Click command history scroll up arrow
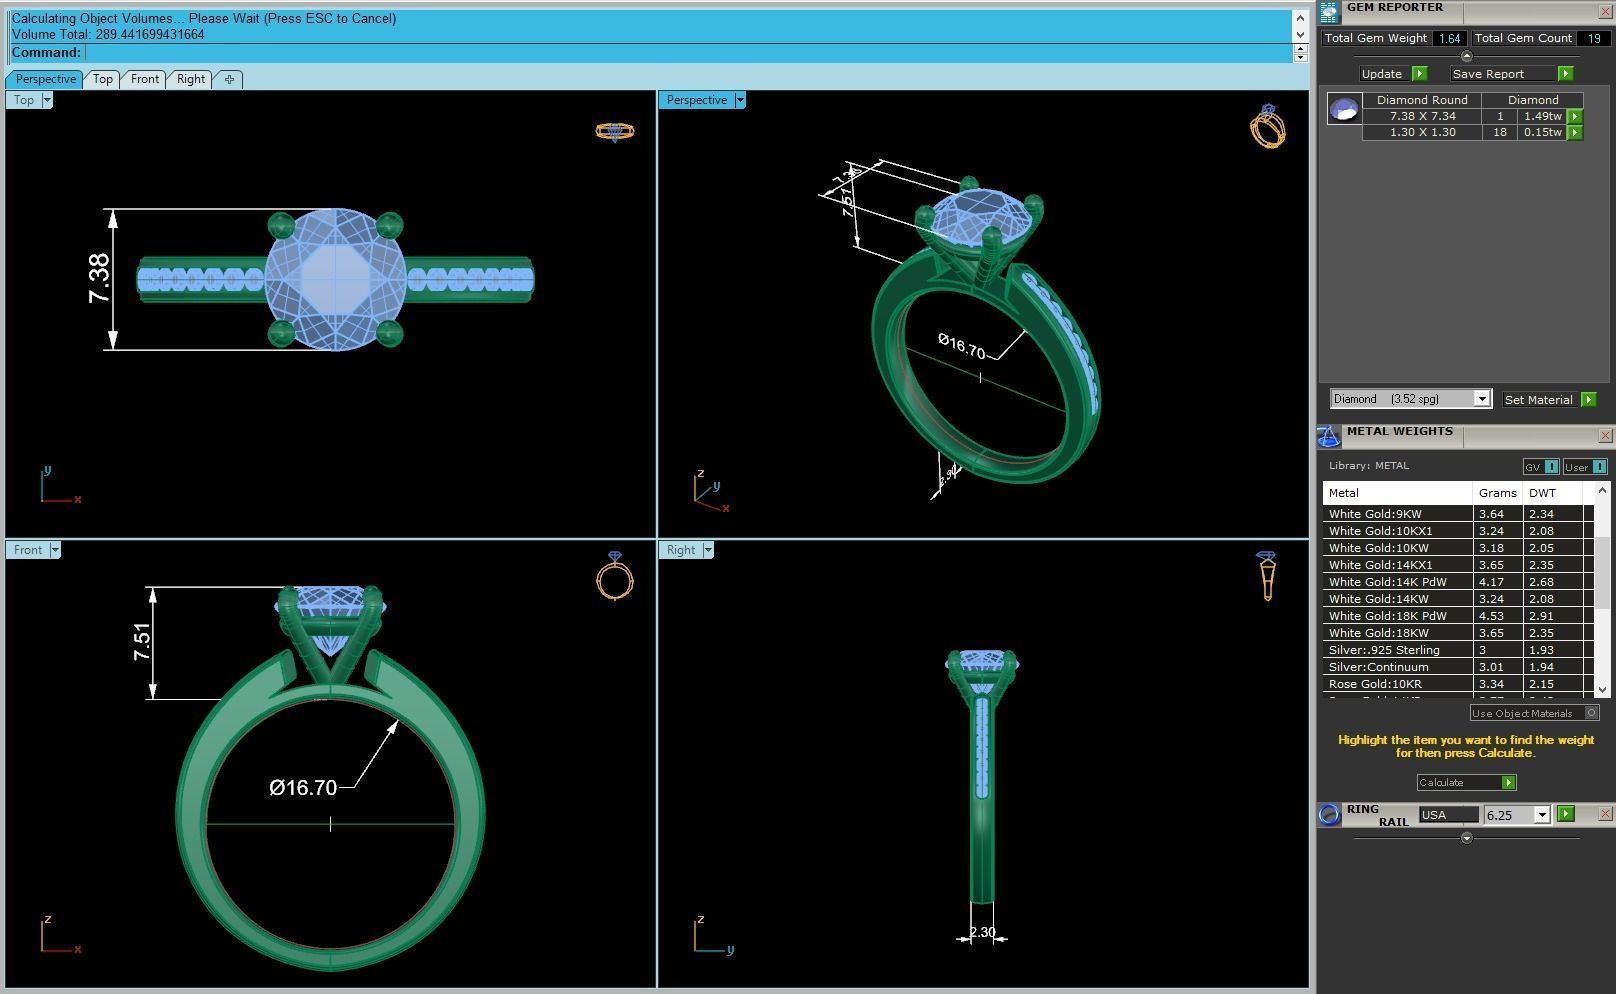 click(x=1300, y=18)
